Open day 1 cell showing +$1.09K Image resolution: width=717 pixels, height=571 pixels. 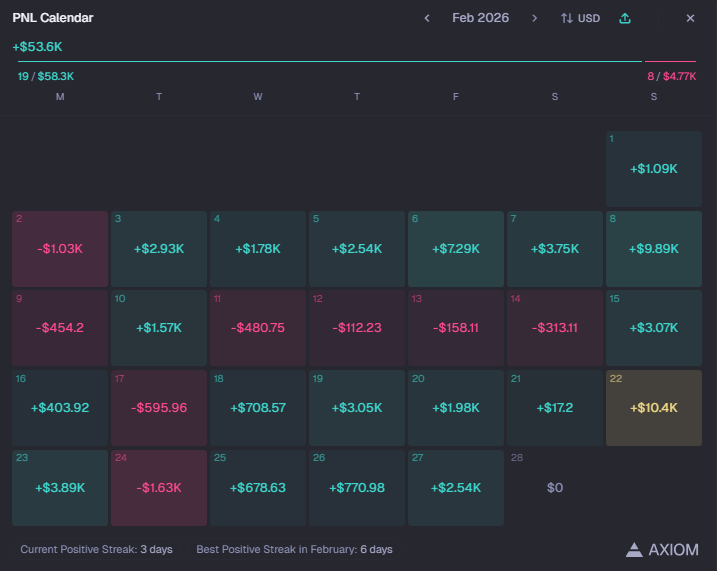click(x=653, y=169)
